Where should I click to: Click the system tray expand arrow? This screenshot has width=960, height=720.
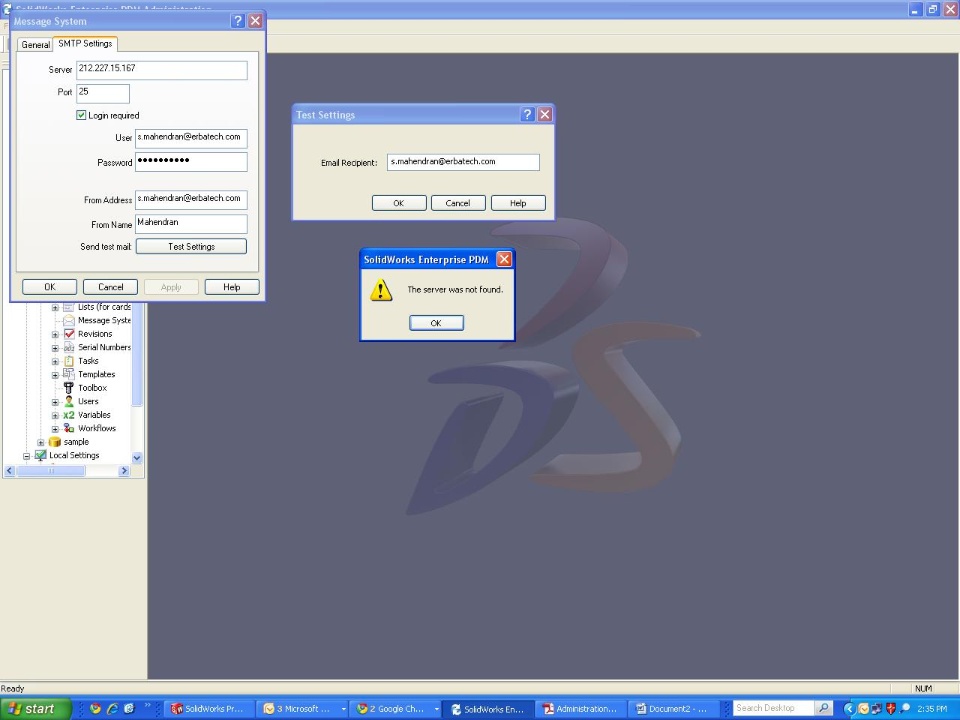[x=849, y=709]
